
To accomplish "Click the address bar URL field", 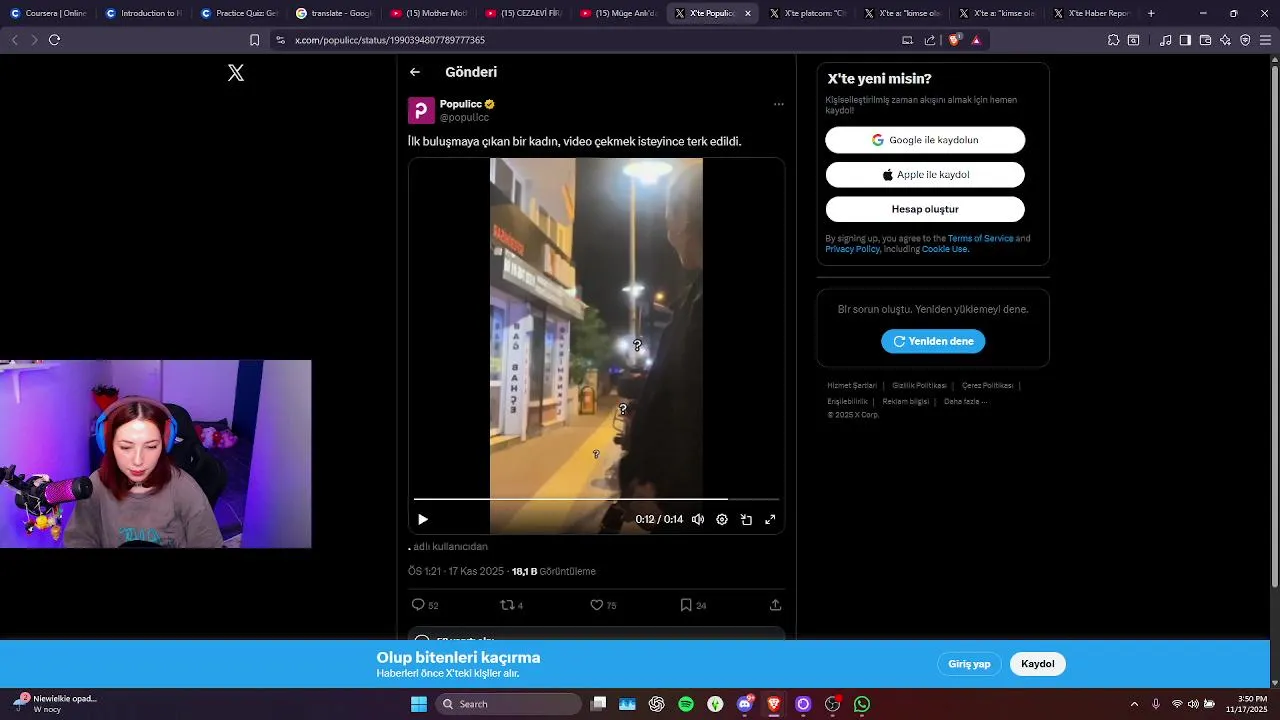I will pos(590,40).
